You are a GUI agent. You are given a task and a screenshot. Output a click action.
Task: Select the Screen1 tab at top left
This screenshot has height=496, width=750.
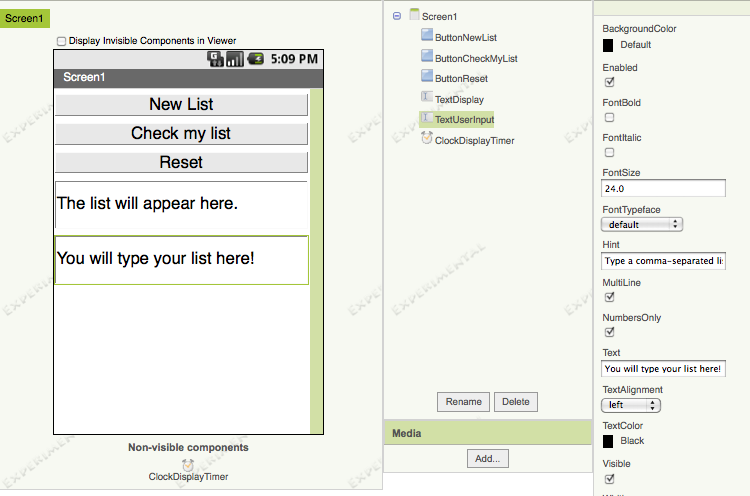pyautogui.click(x=24, y=19)
